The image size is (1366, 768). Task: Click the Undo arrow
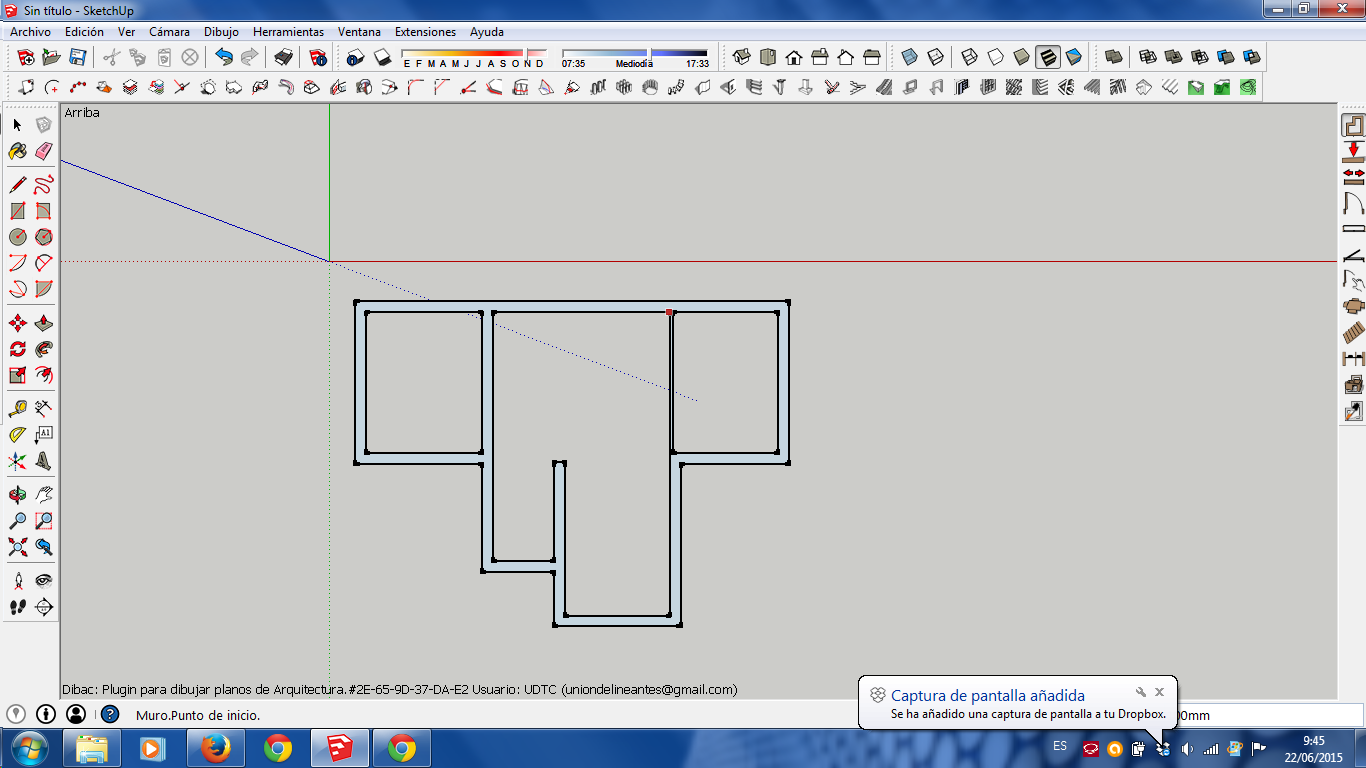click(224, 57)
